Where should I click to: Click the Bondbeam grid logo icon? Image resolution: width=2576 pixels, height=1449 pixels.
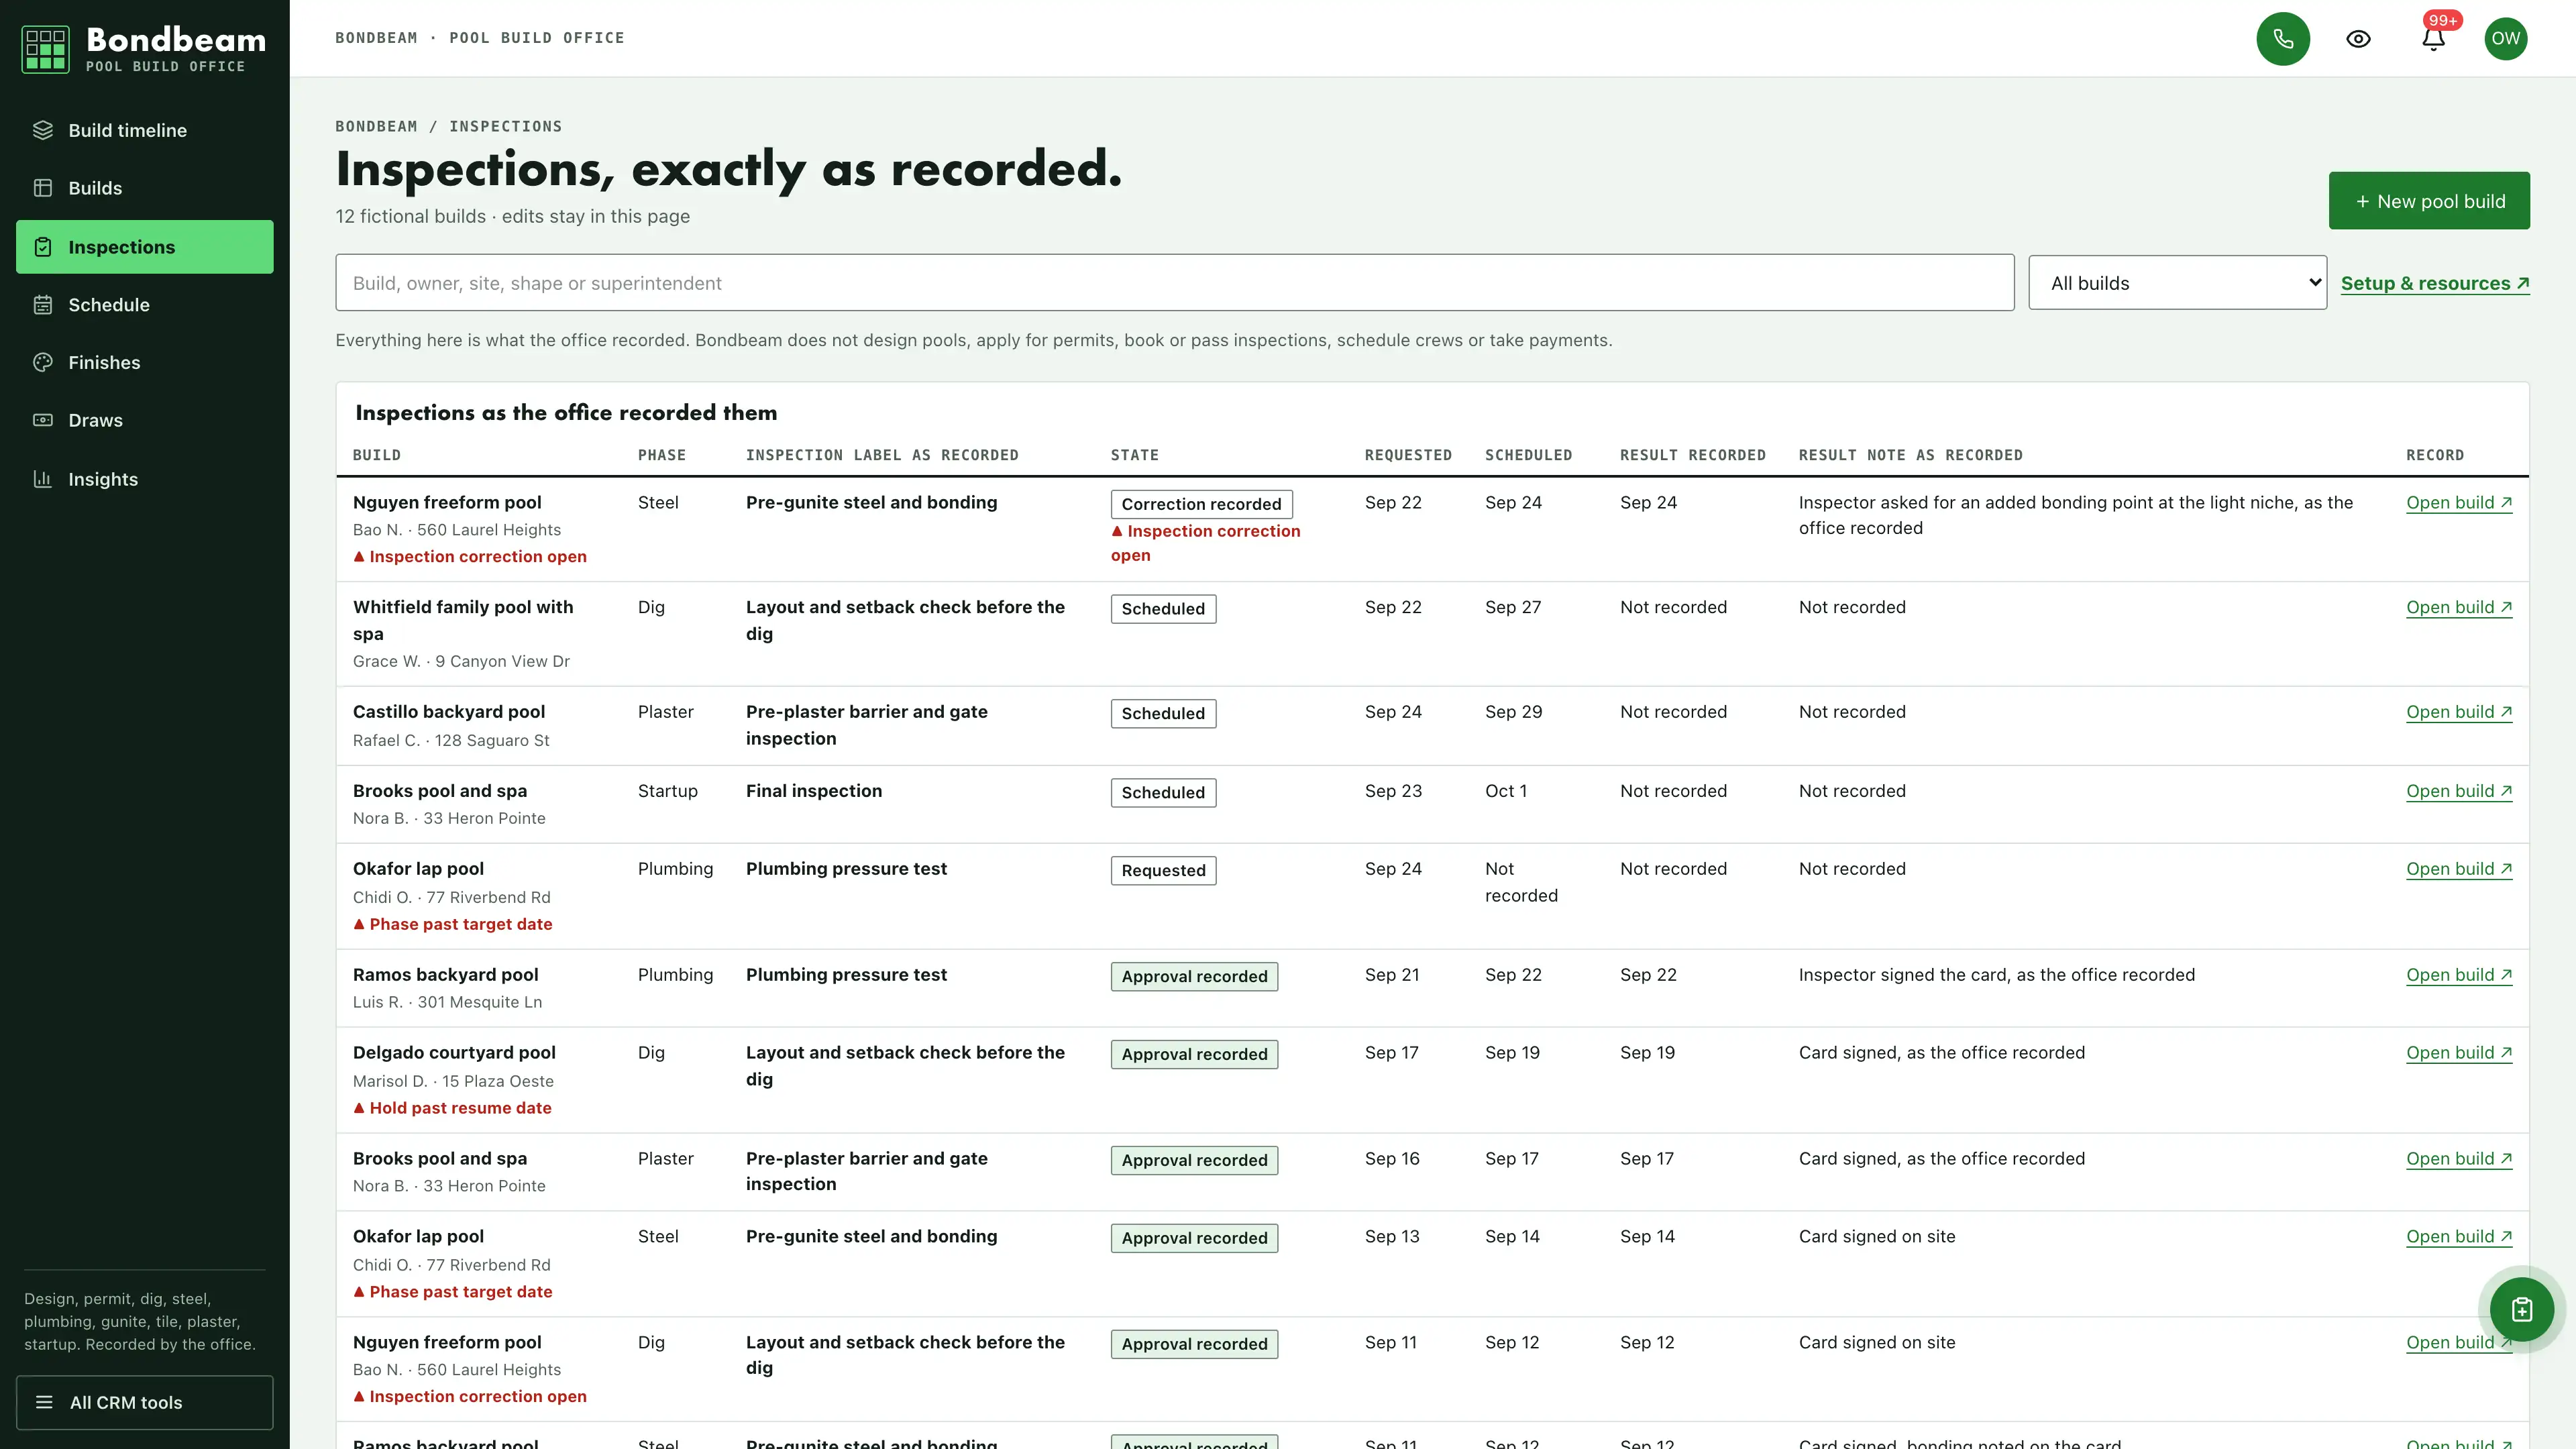(x=45, y=49)
